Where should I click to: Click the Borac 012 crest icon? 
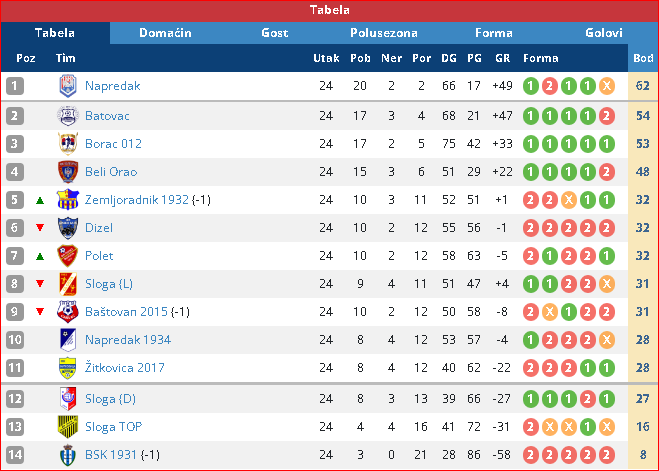(x=68, y=144)
